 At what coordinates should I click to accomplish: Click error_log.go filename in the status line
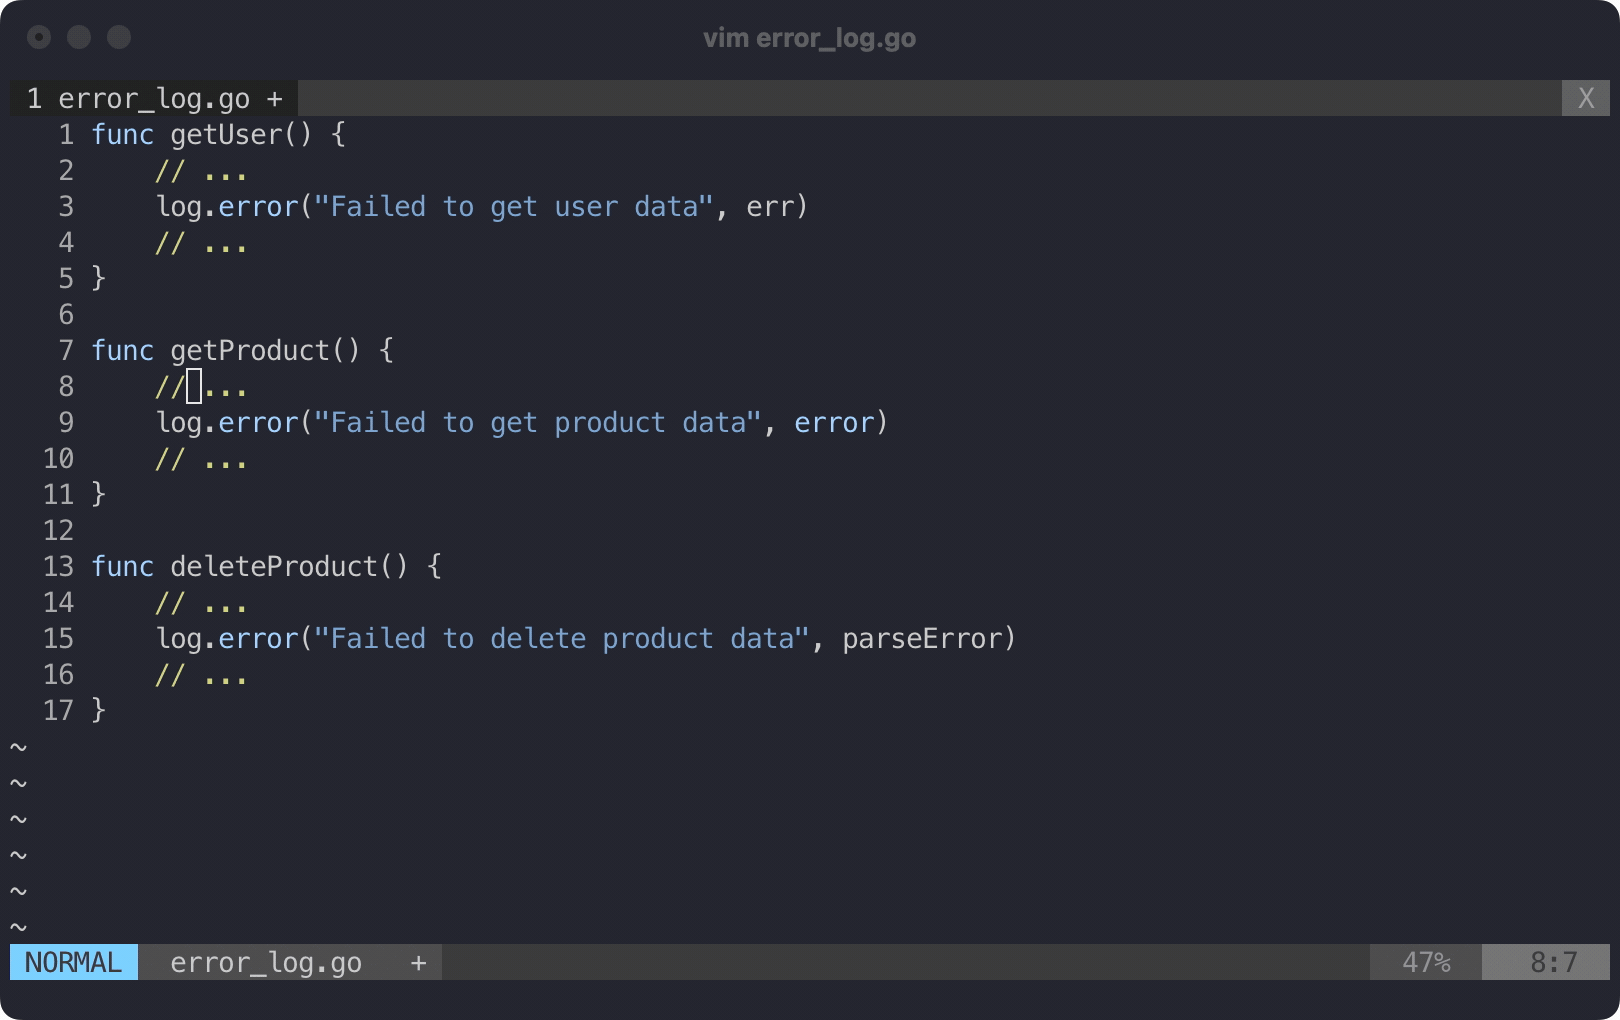pyautogui.click(x=266, y=962)
